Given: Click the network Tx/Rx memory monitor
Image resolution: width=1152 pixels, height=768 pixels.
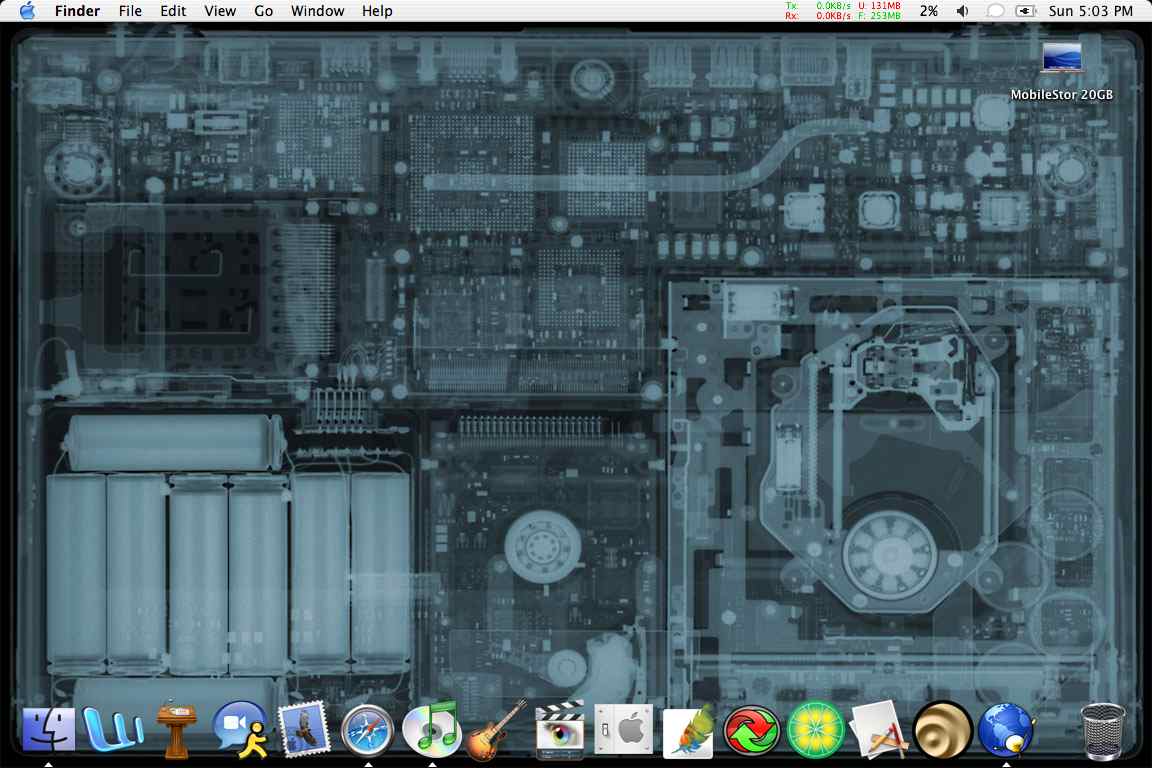Looking at the screenshot, I should click(842, 11).
